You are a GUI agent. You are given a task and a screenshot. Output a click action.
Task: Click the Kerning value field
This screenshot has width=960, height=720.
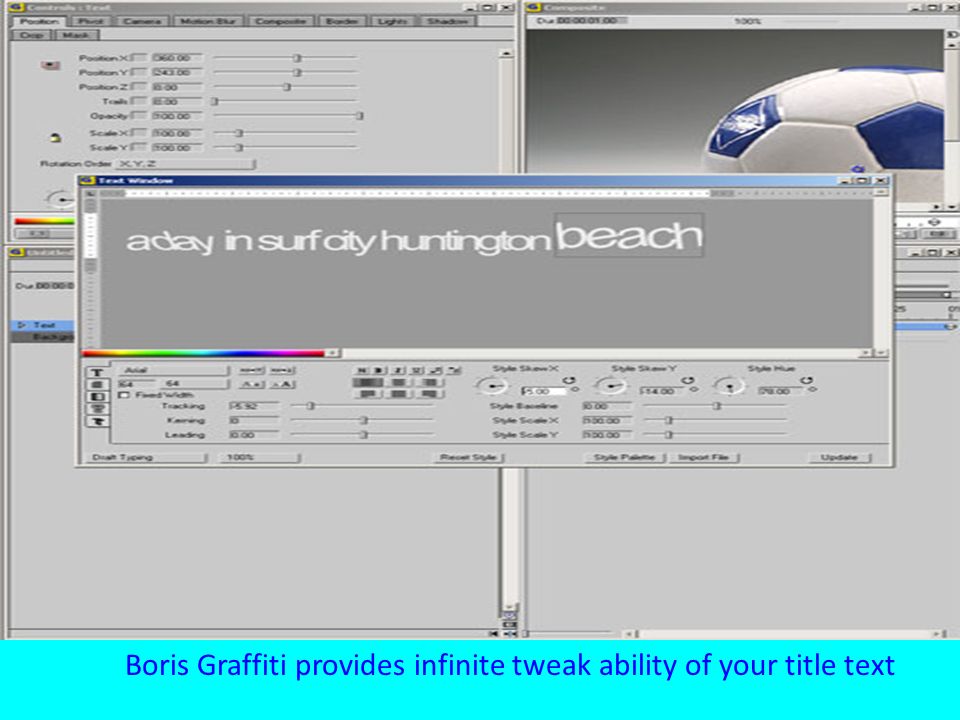[x=253, y=420]
